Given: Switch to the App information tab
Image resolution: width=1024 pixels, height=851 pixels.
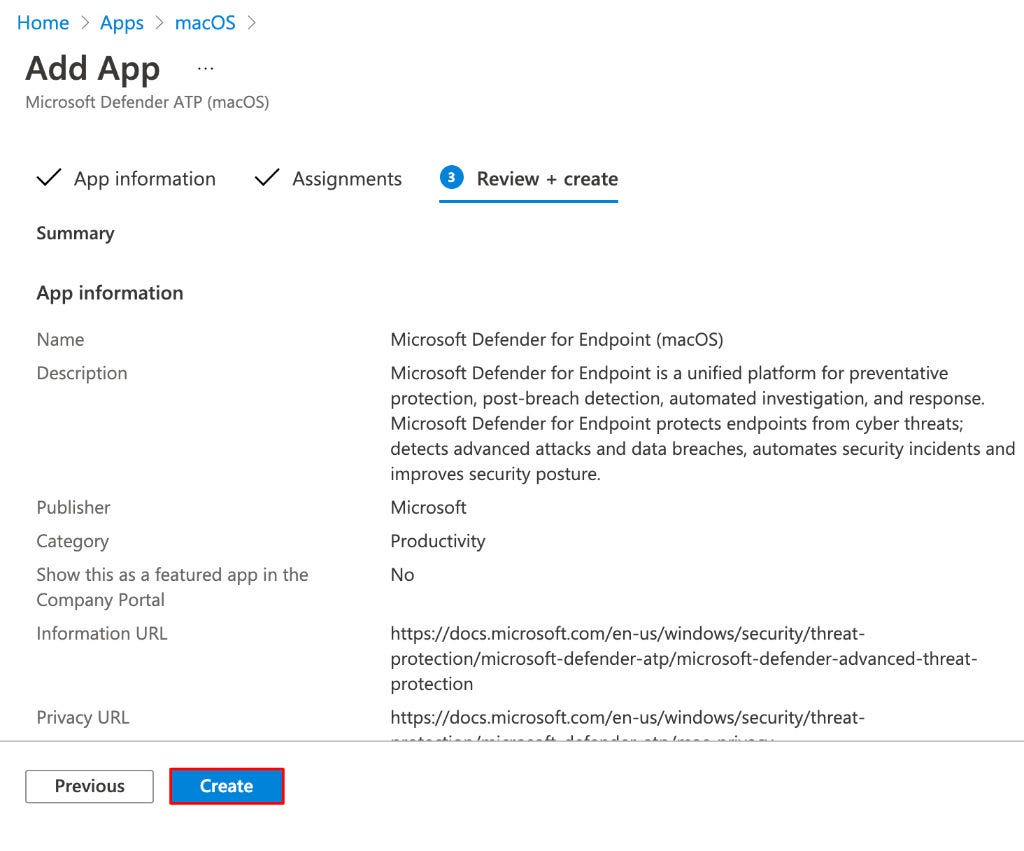Looking at the screenshot, I should [x=126, y=178].
